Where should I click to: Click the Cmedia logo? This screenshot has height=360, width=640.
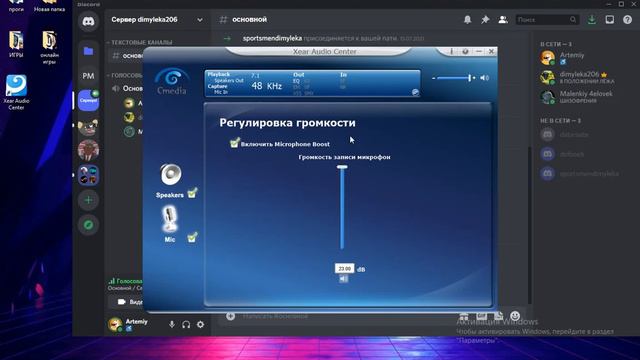tap(172, 81)
